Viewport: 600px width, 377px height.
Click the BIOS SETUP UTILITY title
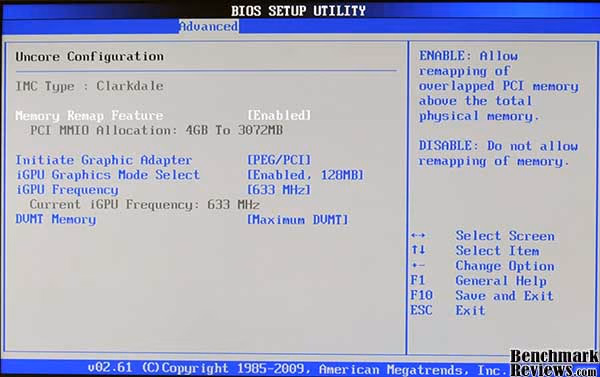coord(298,10)
